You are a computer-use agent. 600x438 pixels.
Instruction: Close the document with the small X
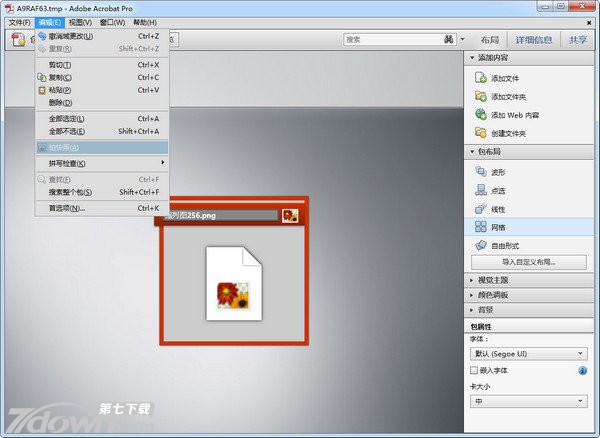point(589,23)
